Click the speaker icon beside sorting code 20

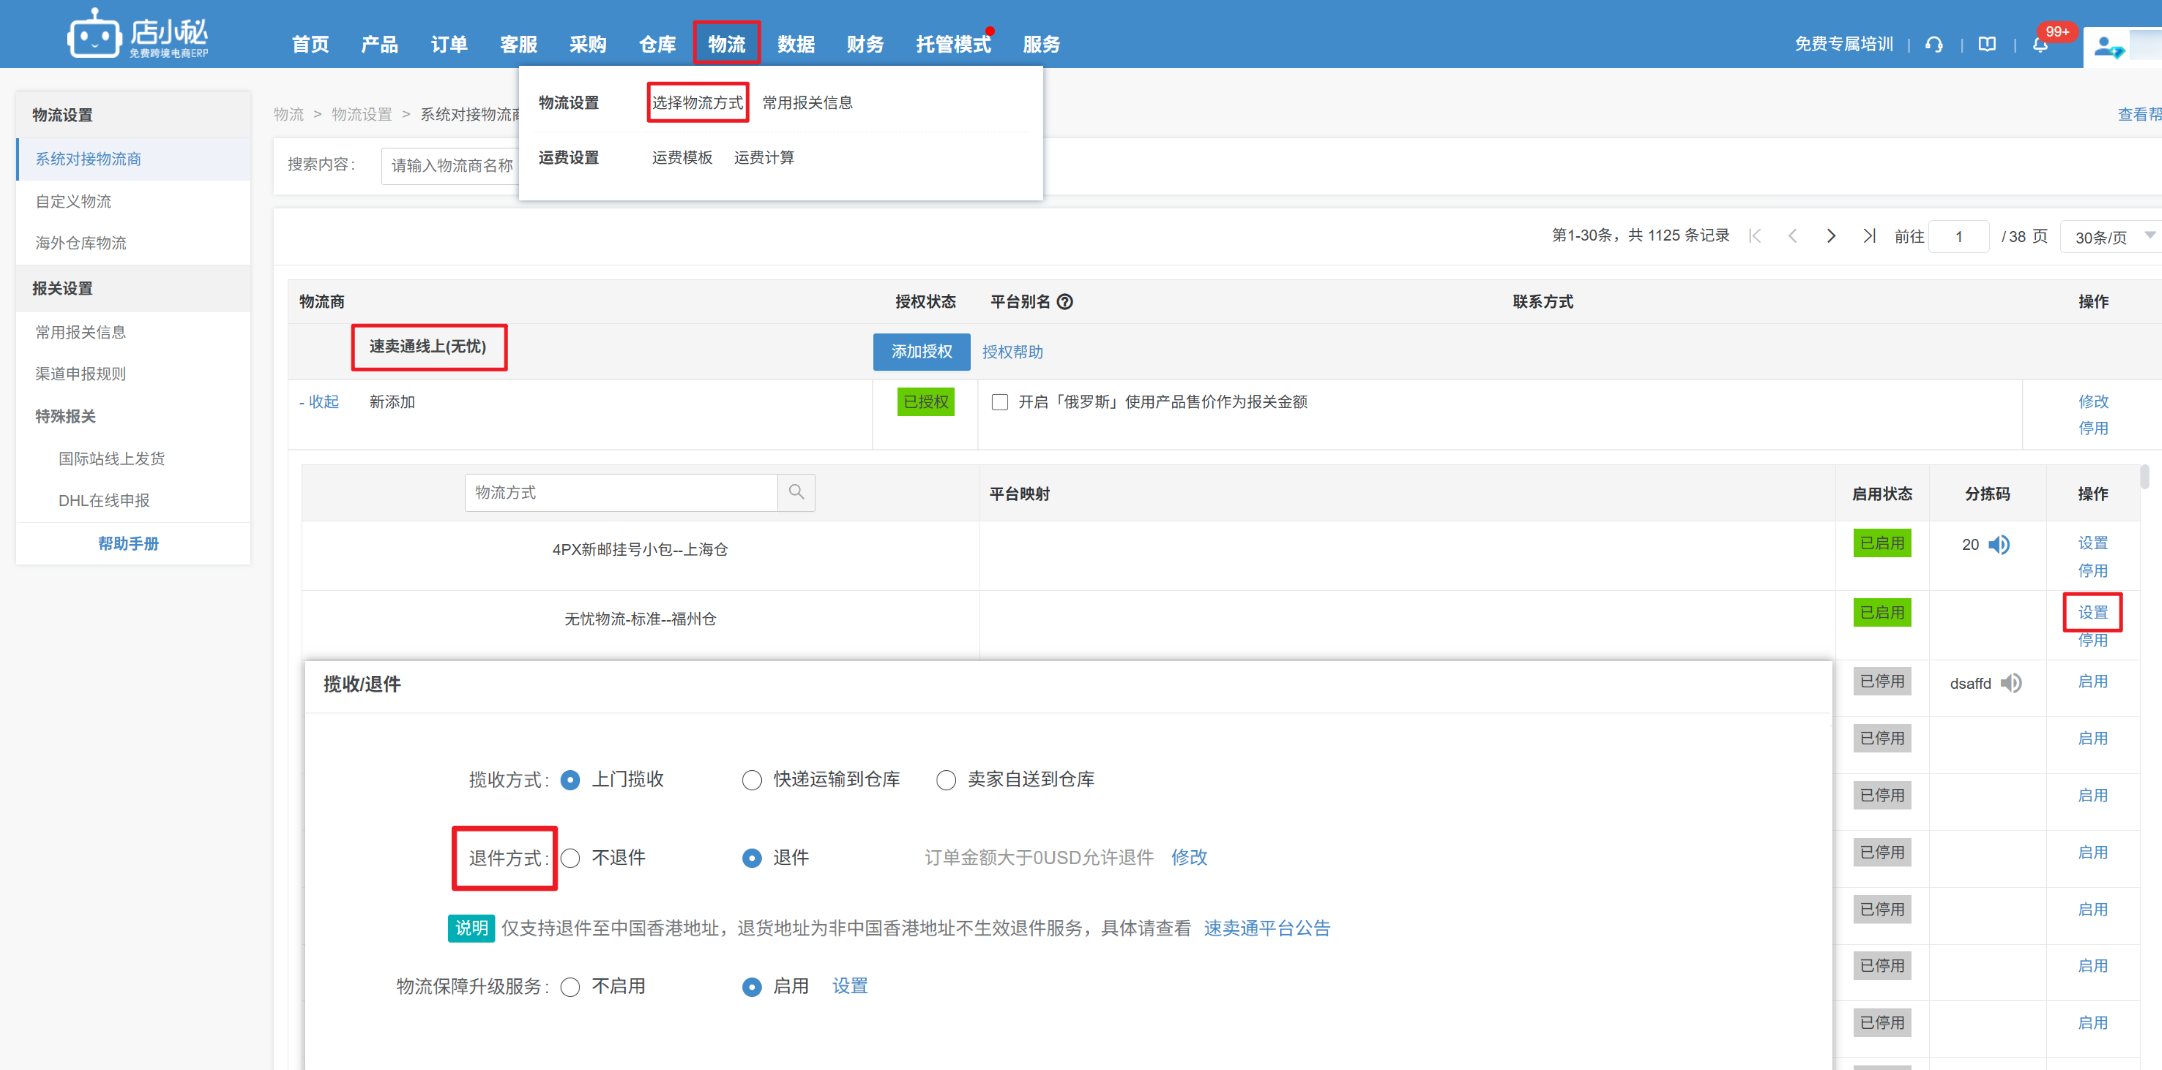click(x=1999, y=545)
